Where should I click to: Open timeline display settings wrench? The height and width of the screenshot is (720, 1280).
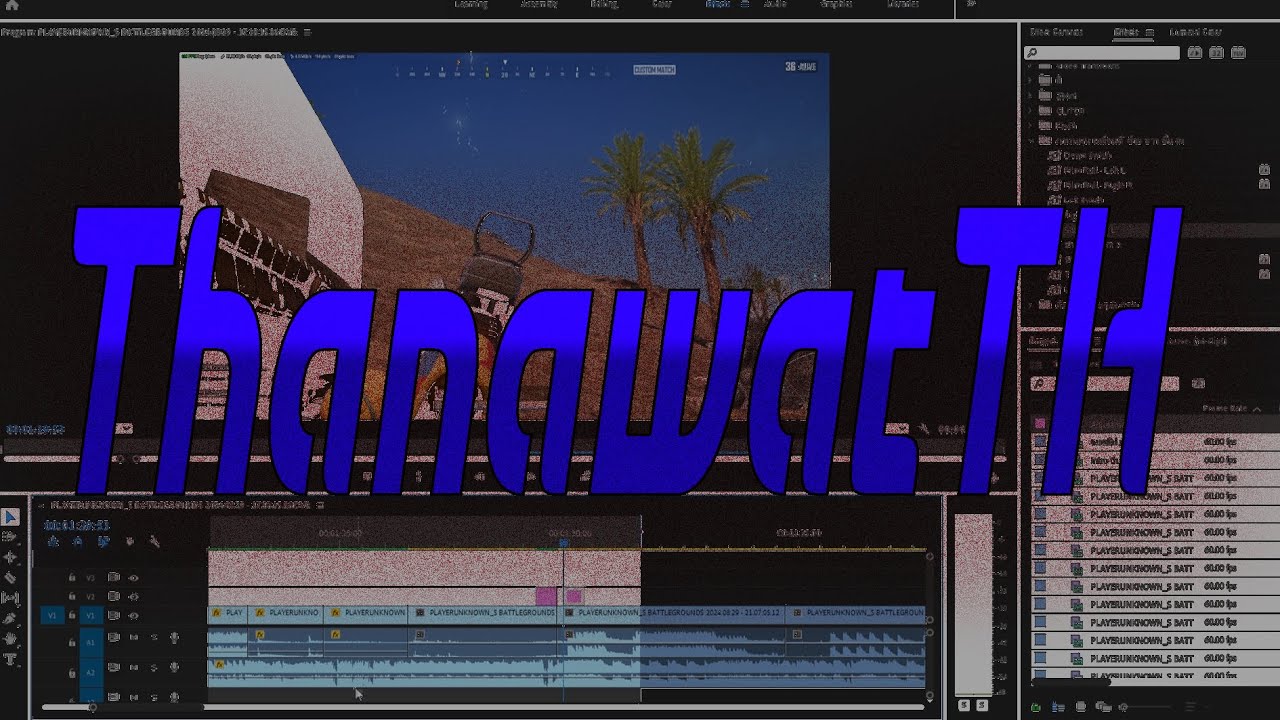tap(154, 541)
